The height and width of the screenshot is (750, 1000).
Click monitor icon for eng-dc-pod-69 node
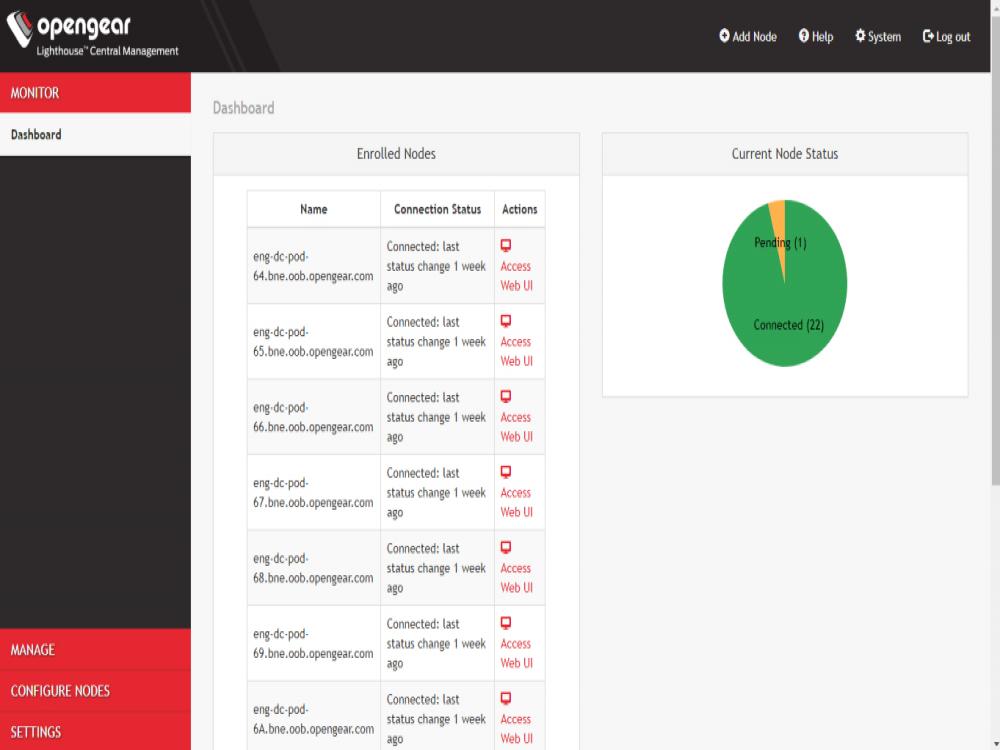[x=506, y=622]
